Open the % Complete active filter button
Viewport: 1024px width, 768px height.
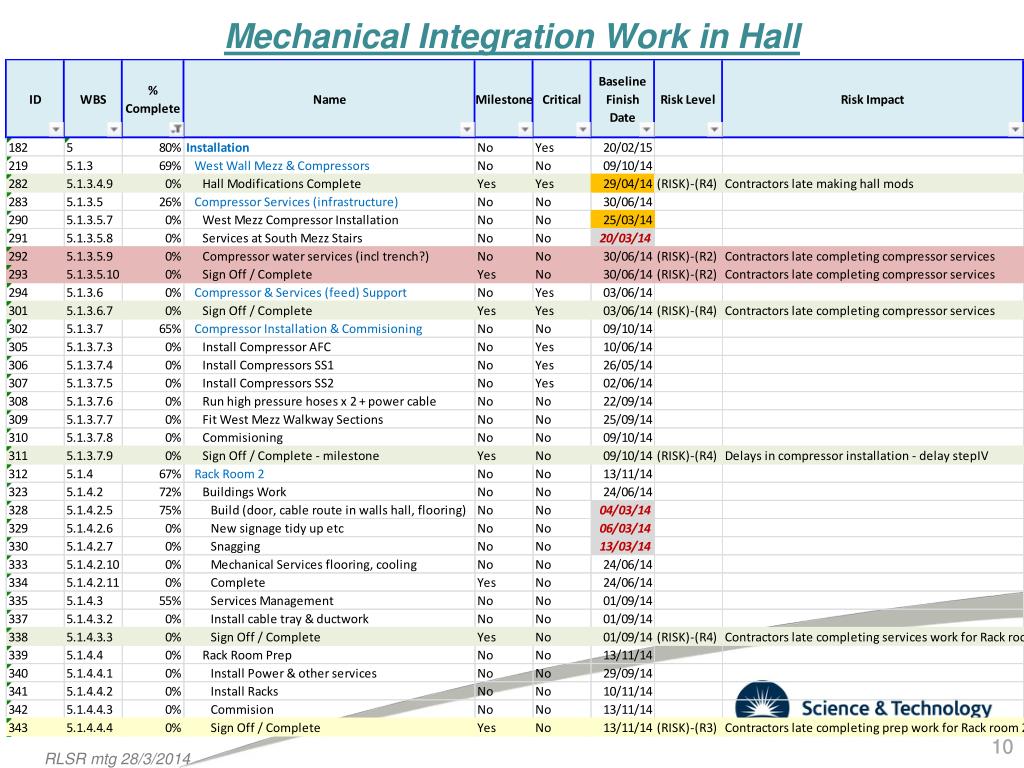(x=176, y=129)
